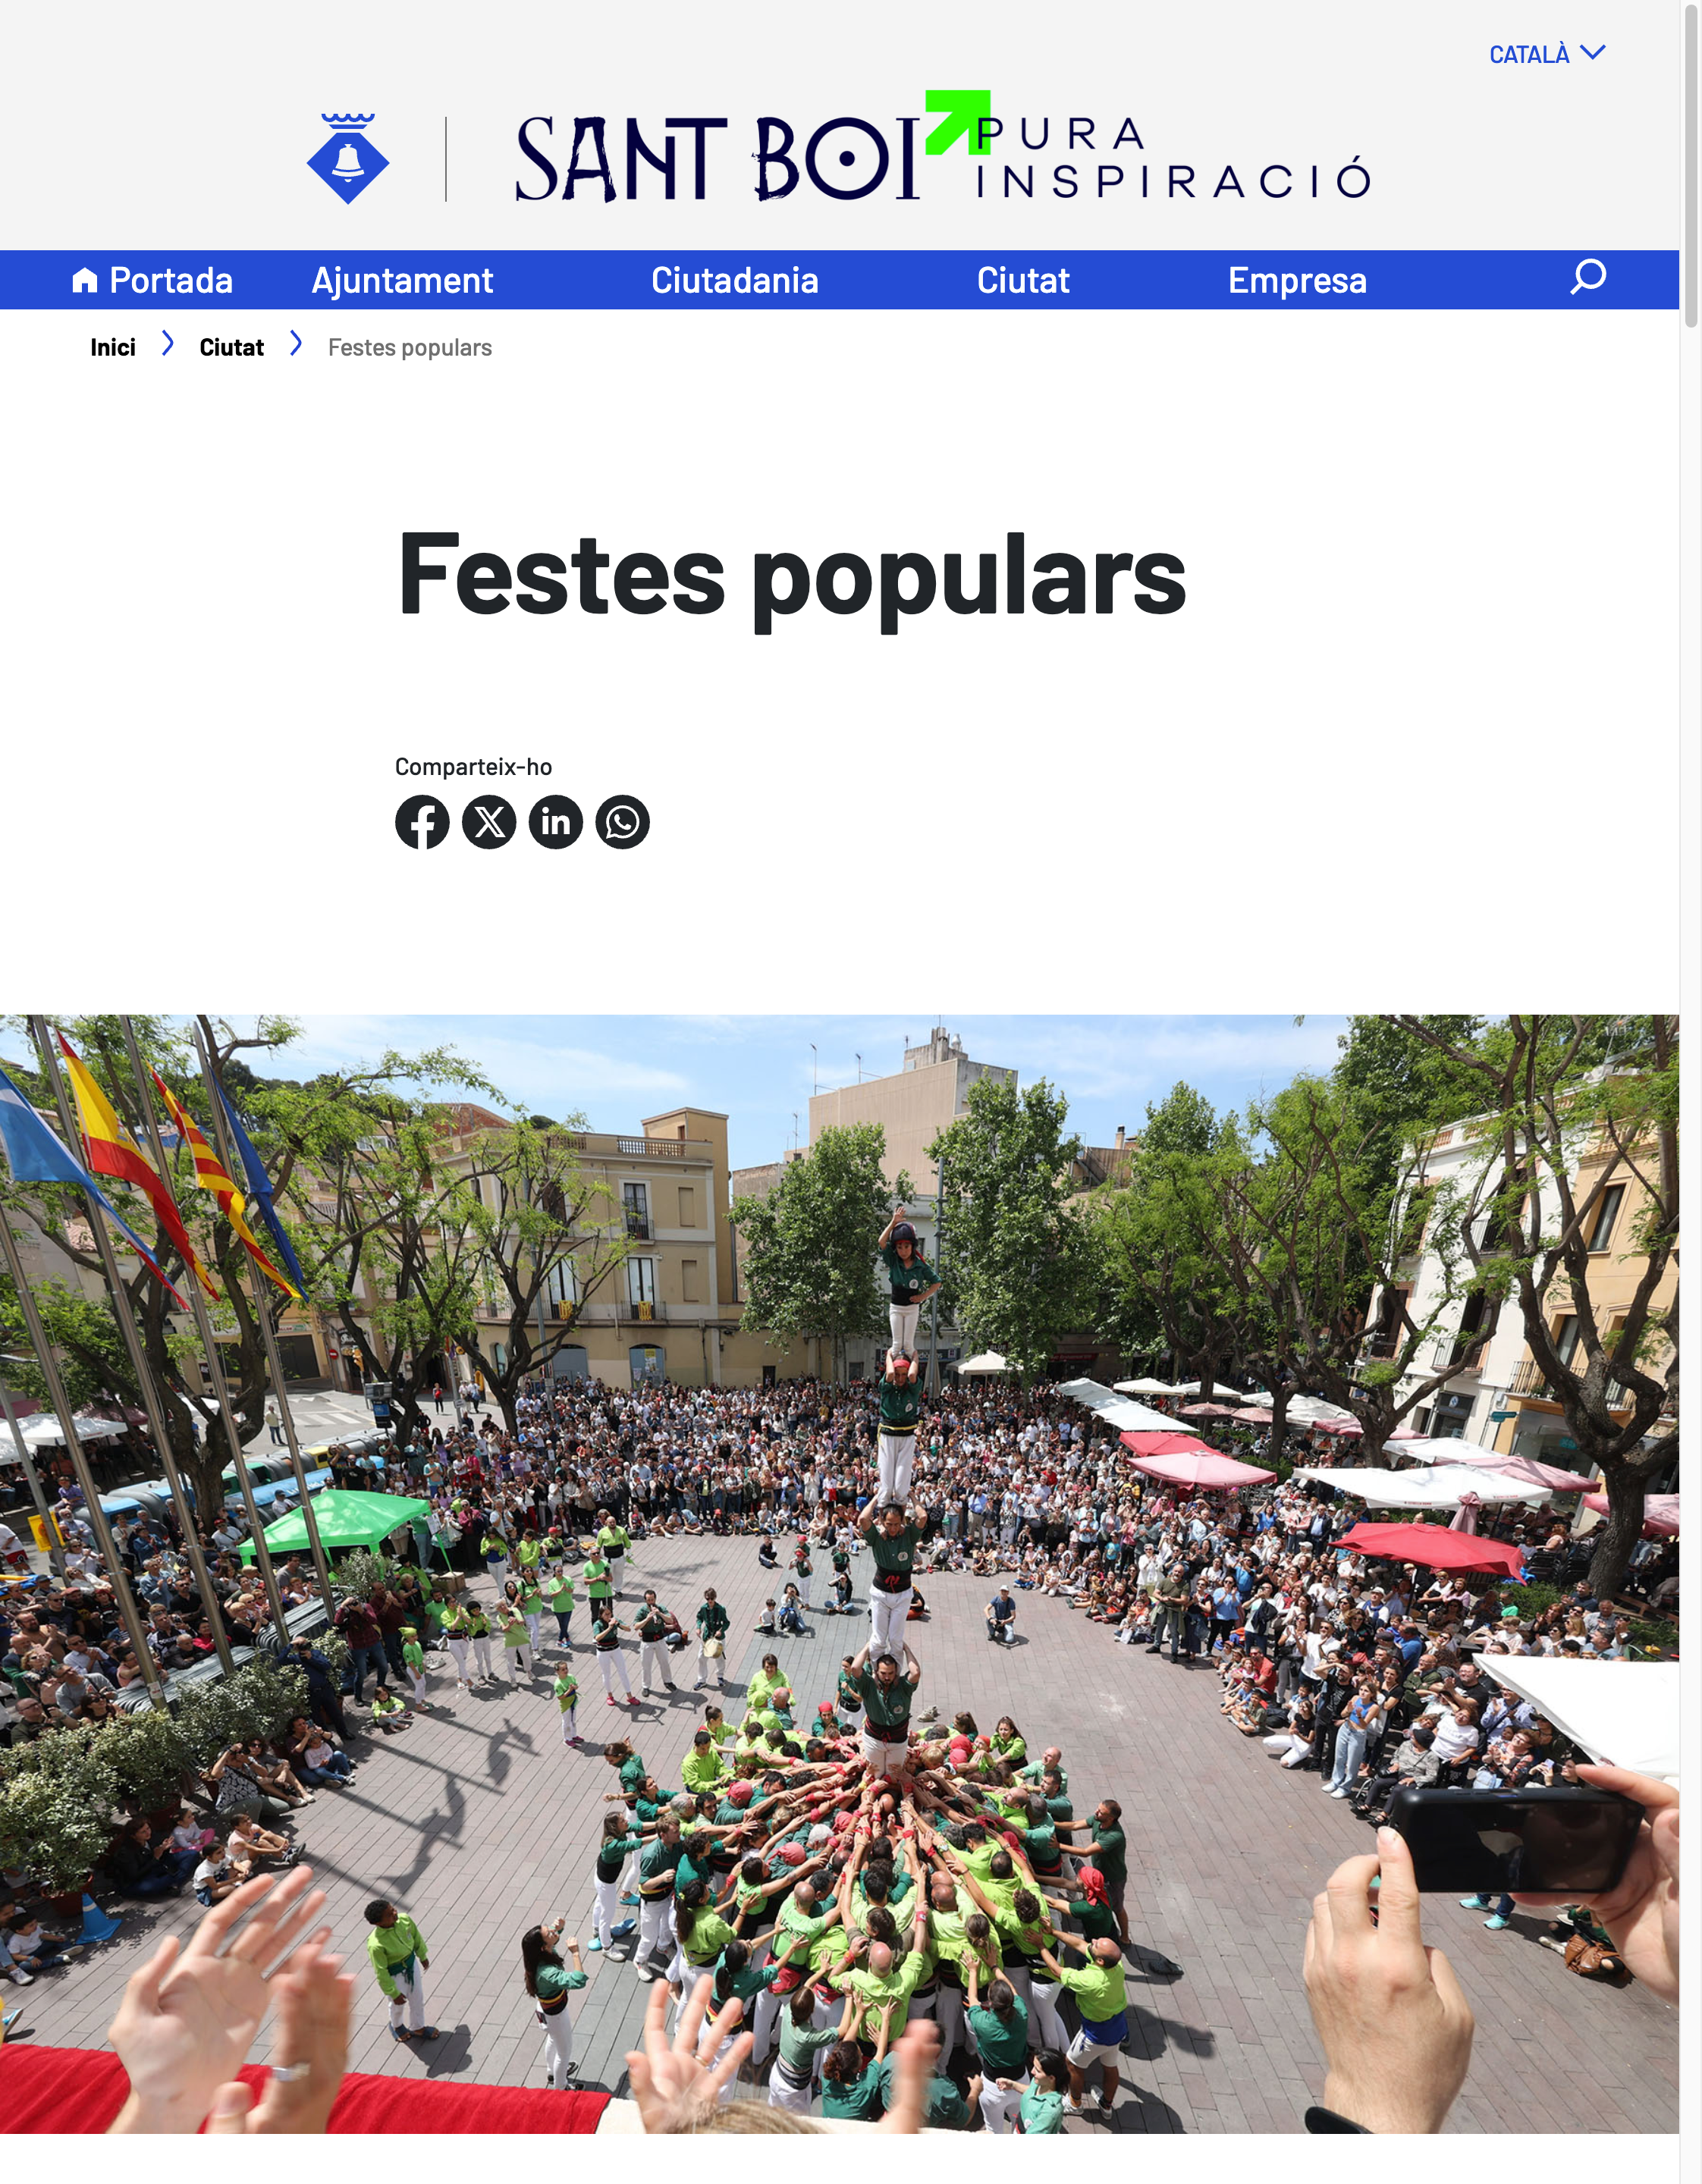
Task: Click the home icon beside Portada
Action: pyautogui.click(x=85, y=281)
